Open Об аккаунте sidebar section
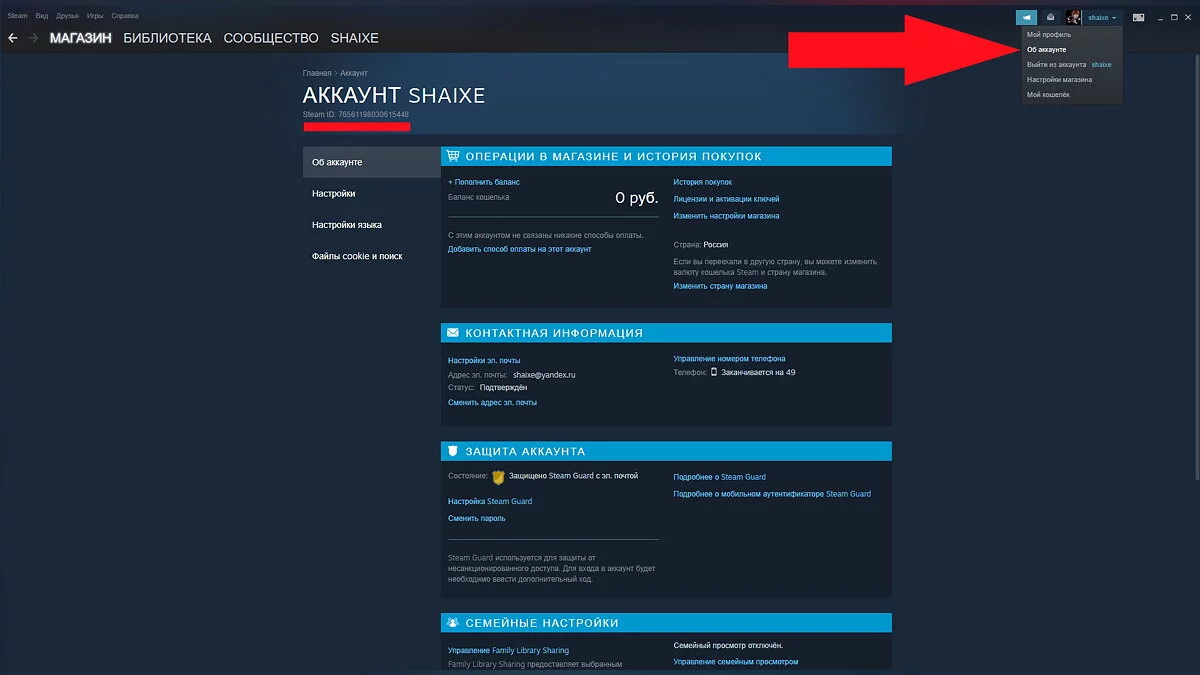Image resolution: width=1200 pixels, height=675 pixels. point(372,162)
